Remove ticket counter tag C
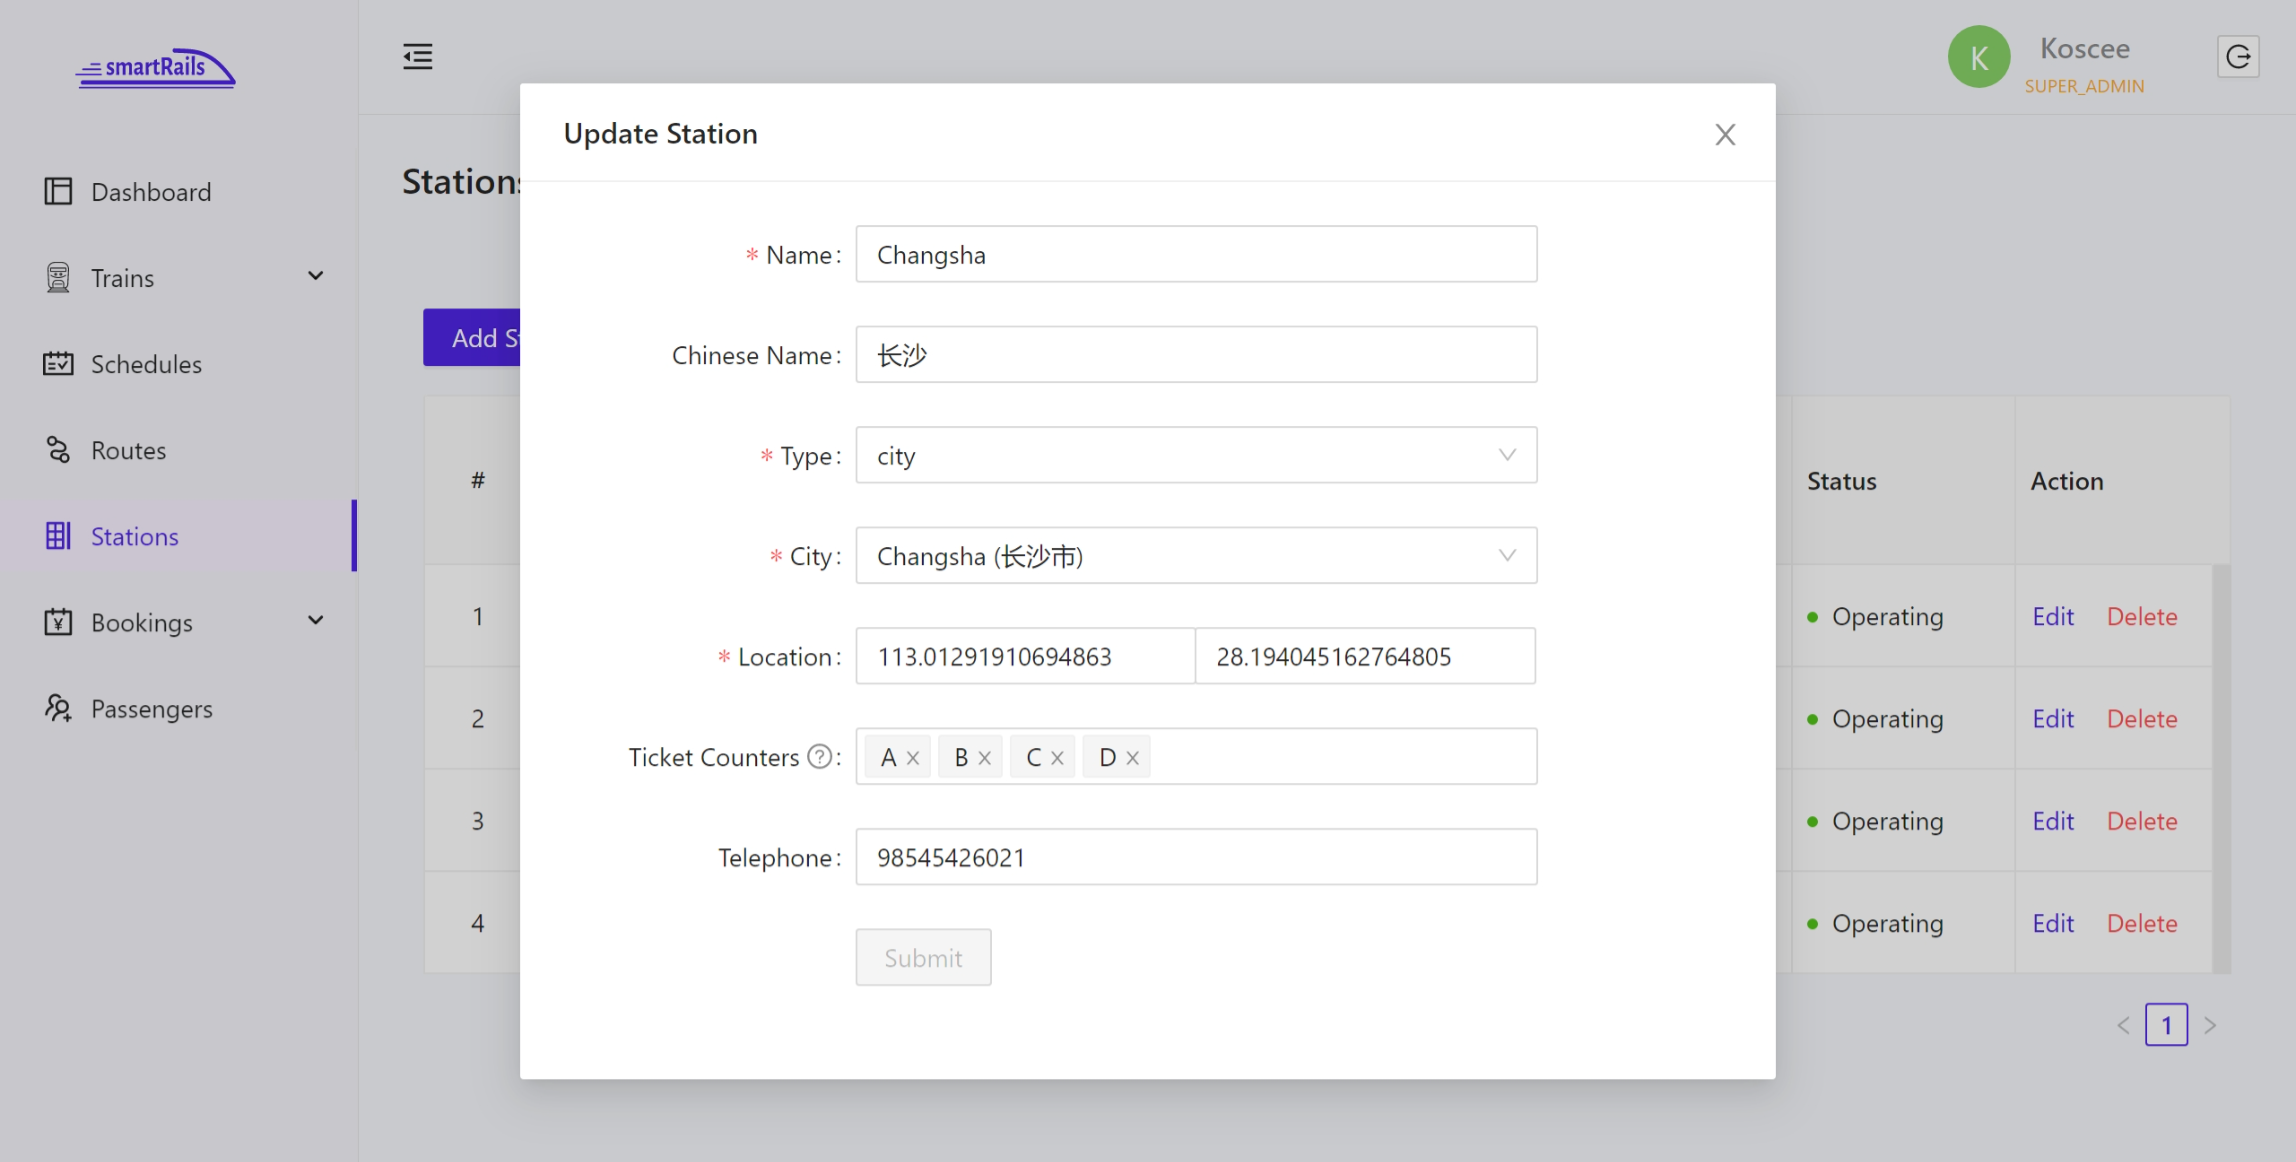Screen dimensions: 2296x1162 1060,757
